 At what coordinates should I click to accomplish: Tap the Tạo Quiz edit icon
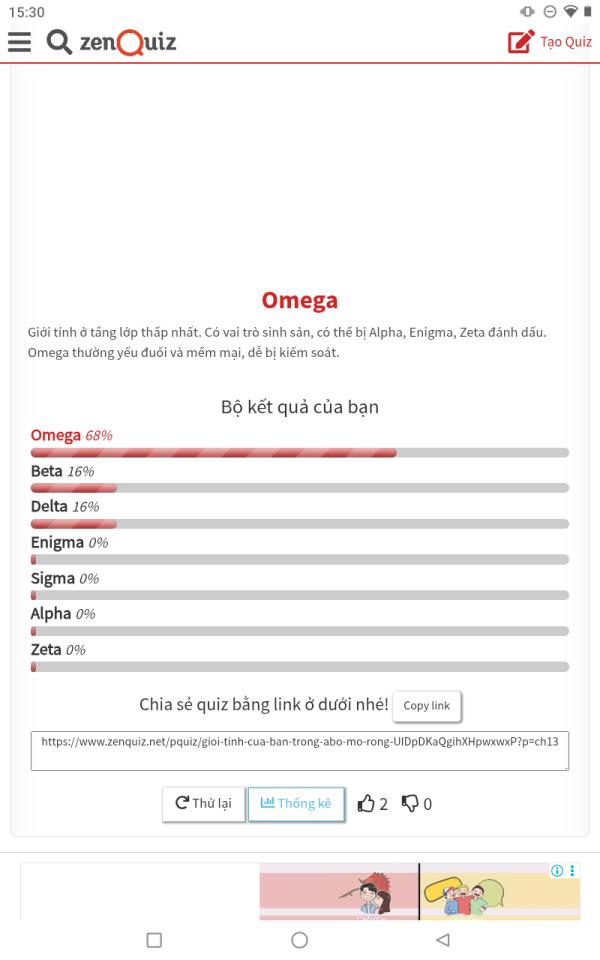coord(520,42)
